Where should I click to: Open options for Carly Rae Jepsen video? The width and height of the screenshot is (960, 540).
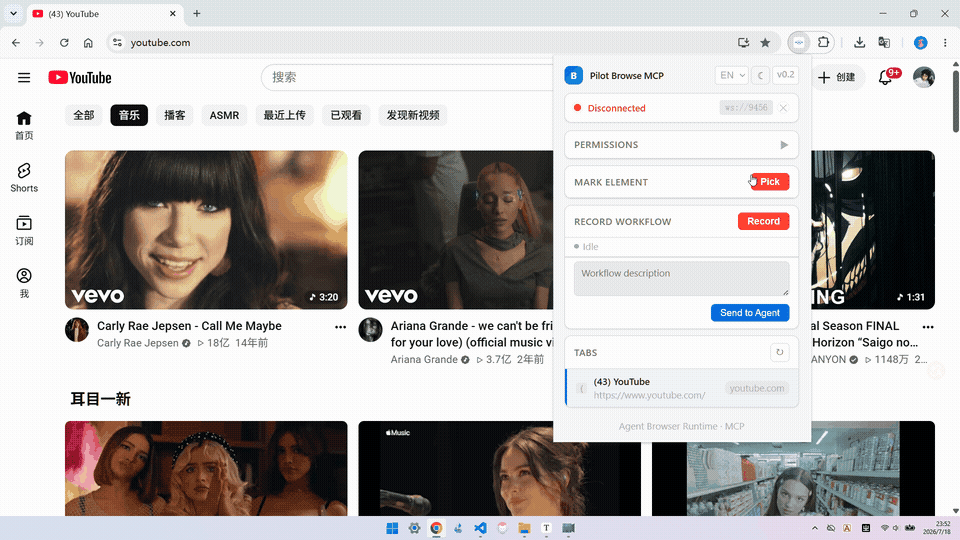(x=340, y=327)
